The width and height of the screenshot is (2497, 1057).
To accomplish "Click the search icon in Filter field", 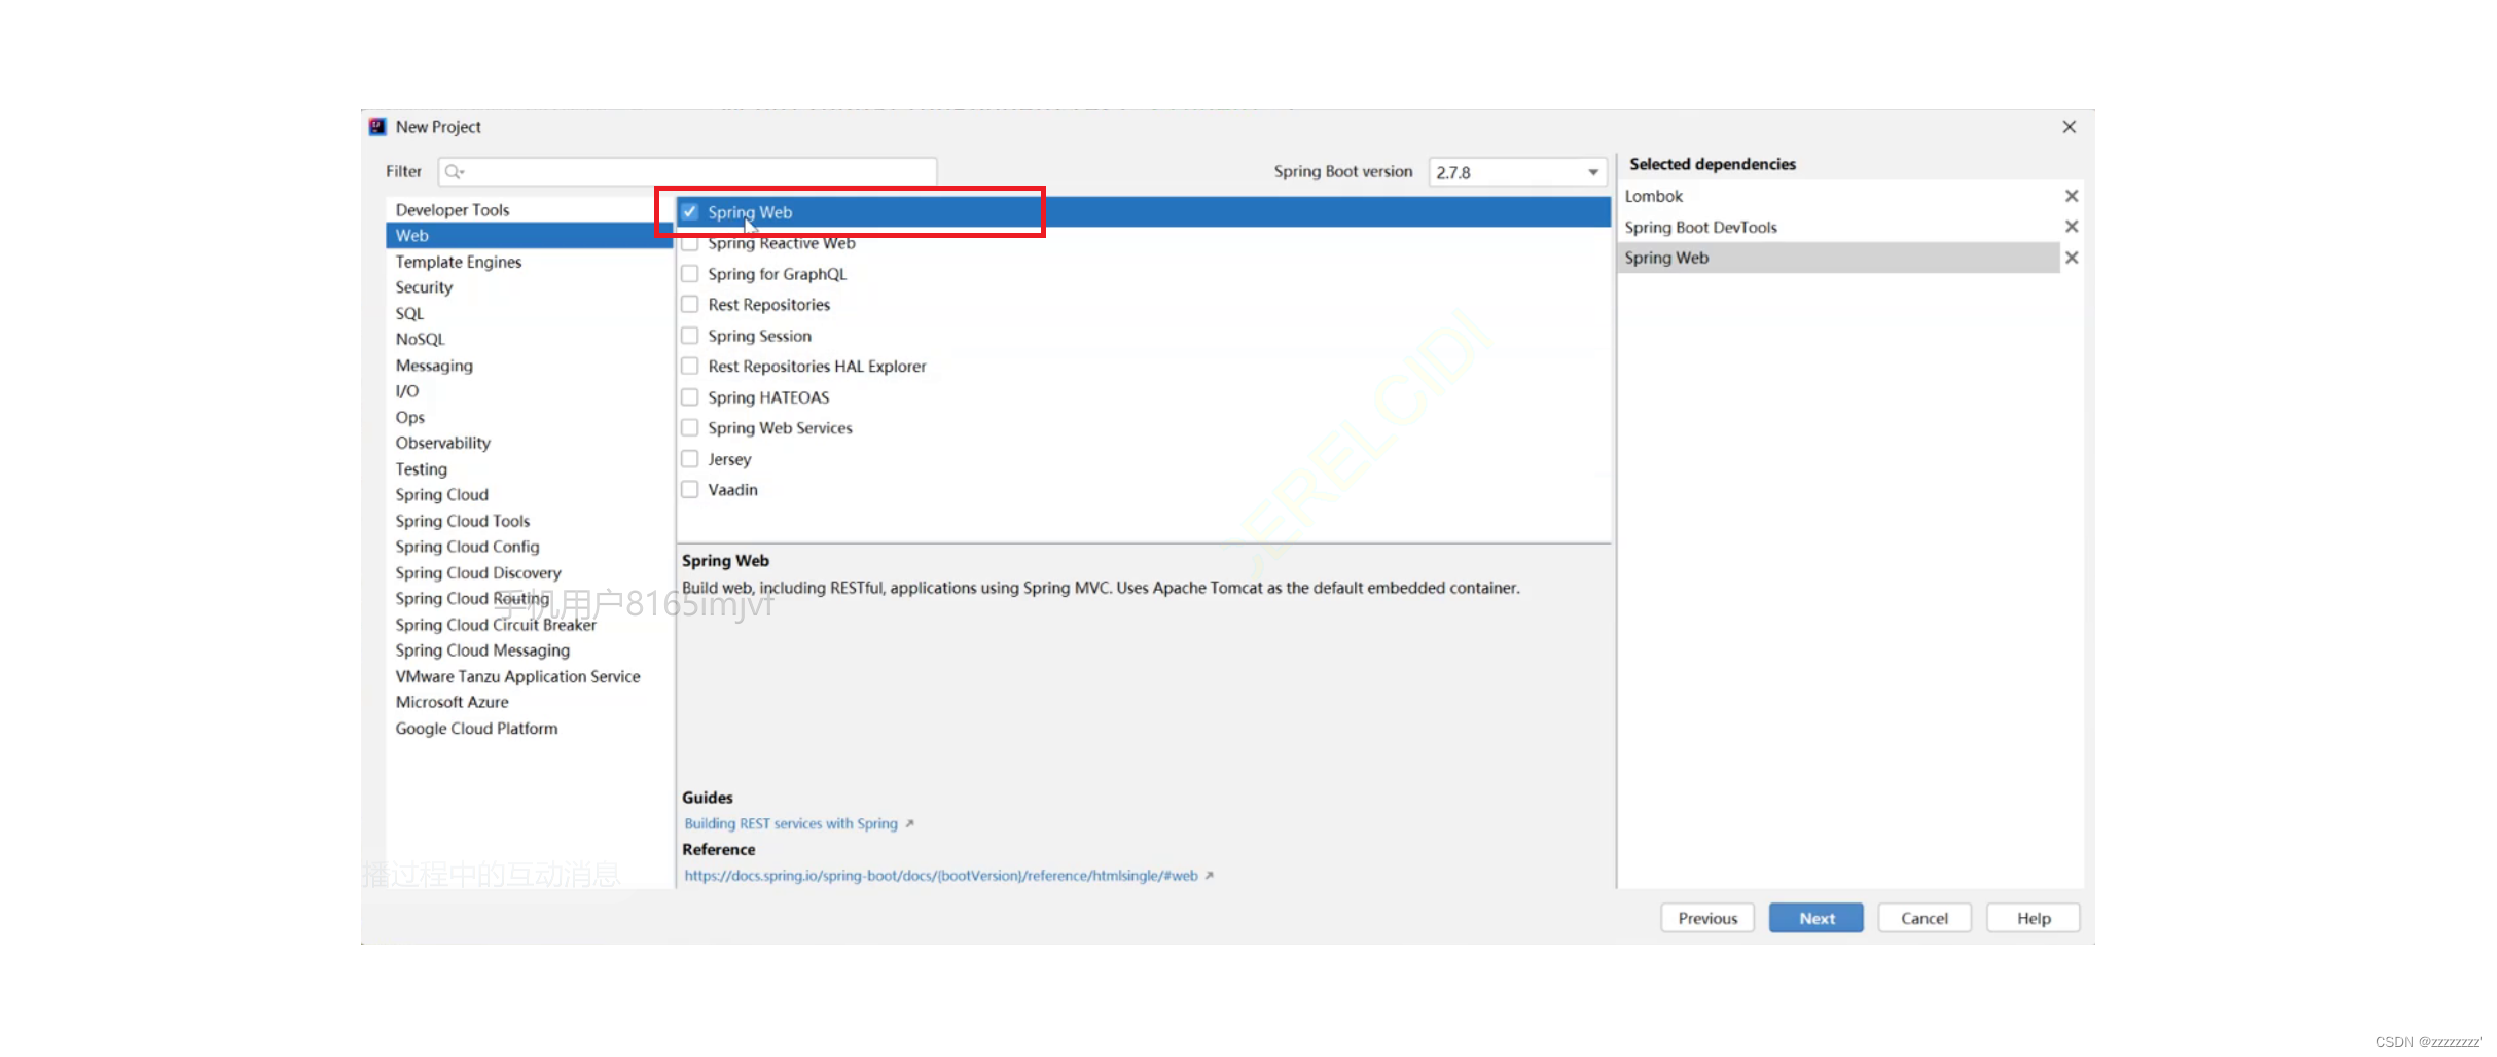I will tap(454, 172).
